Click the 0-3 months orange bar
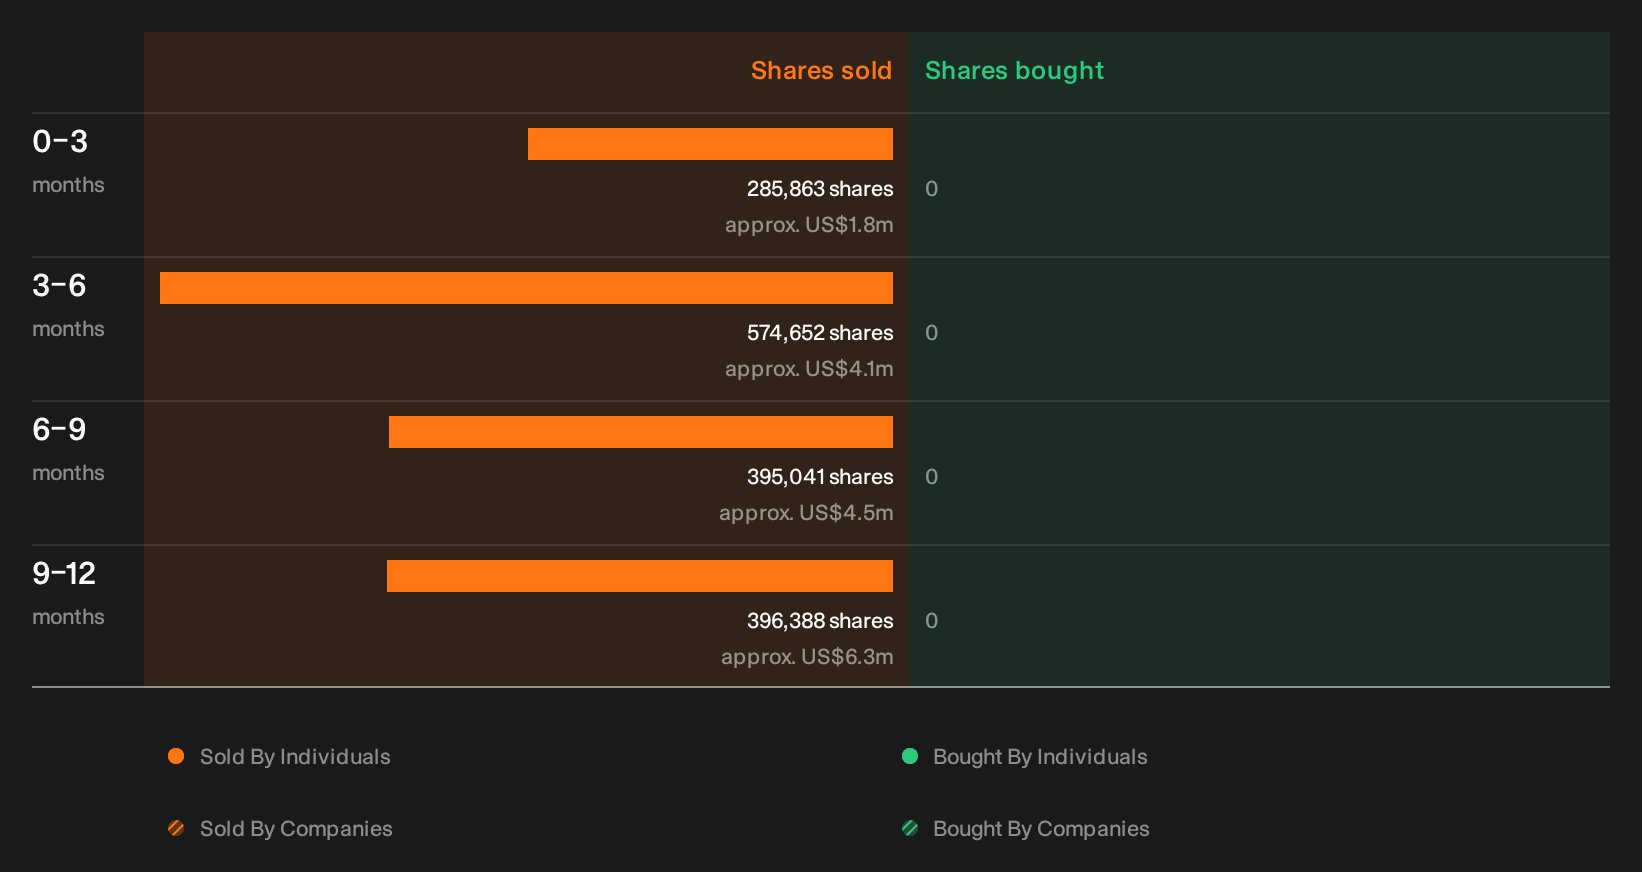The image size is (1642, 872). [710, 144]
